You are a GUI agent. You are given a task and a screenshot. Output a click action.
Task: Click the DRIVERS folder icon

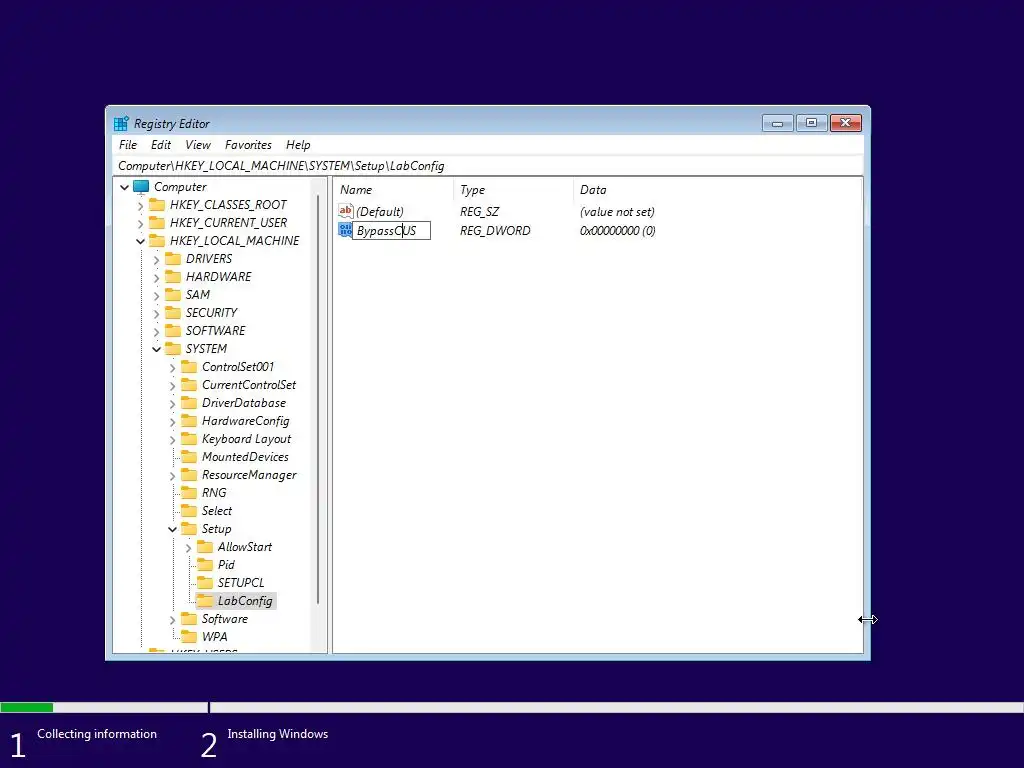click(173, 259)
